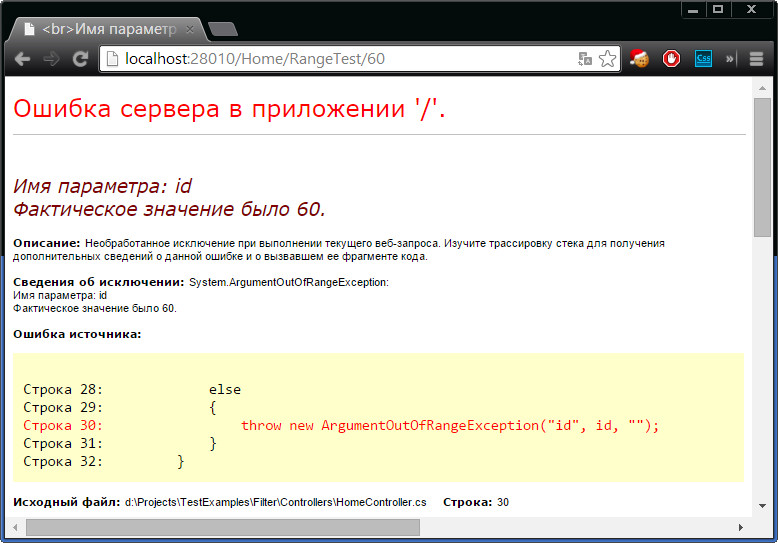Click 'Строка: 30' at the bottom

click(x=476, y=502)
